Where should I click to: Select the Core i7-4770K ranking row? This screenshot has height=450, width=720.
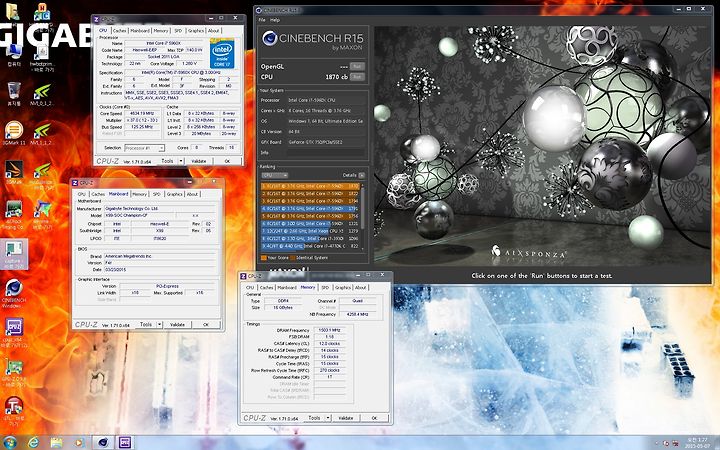310,246
